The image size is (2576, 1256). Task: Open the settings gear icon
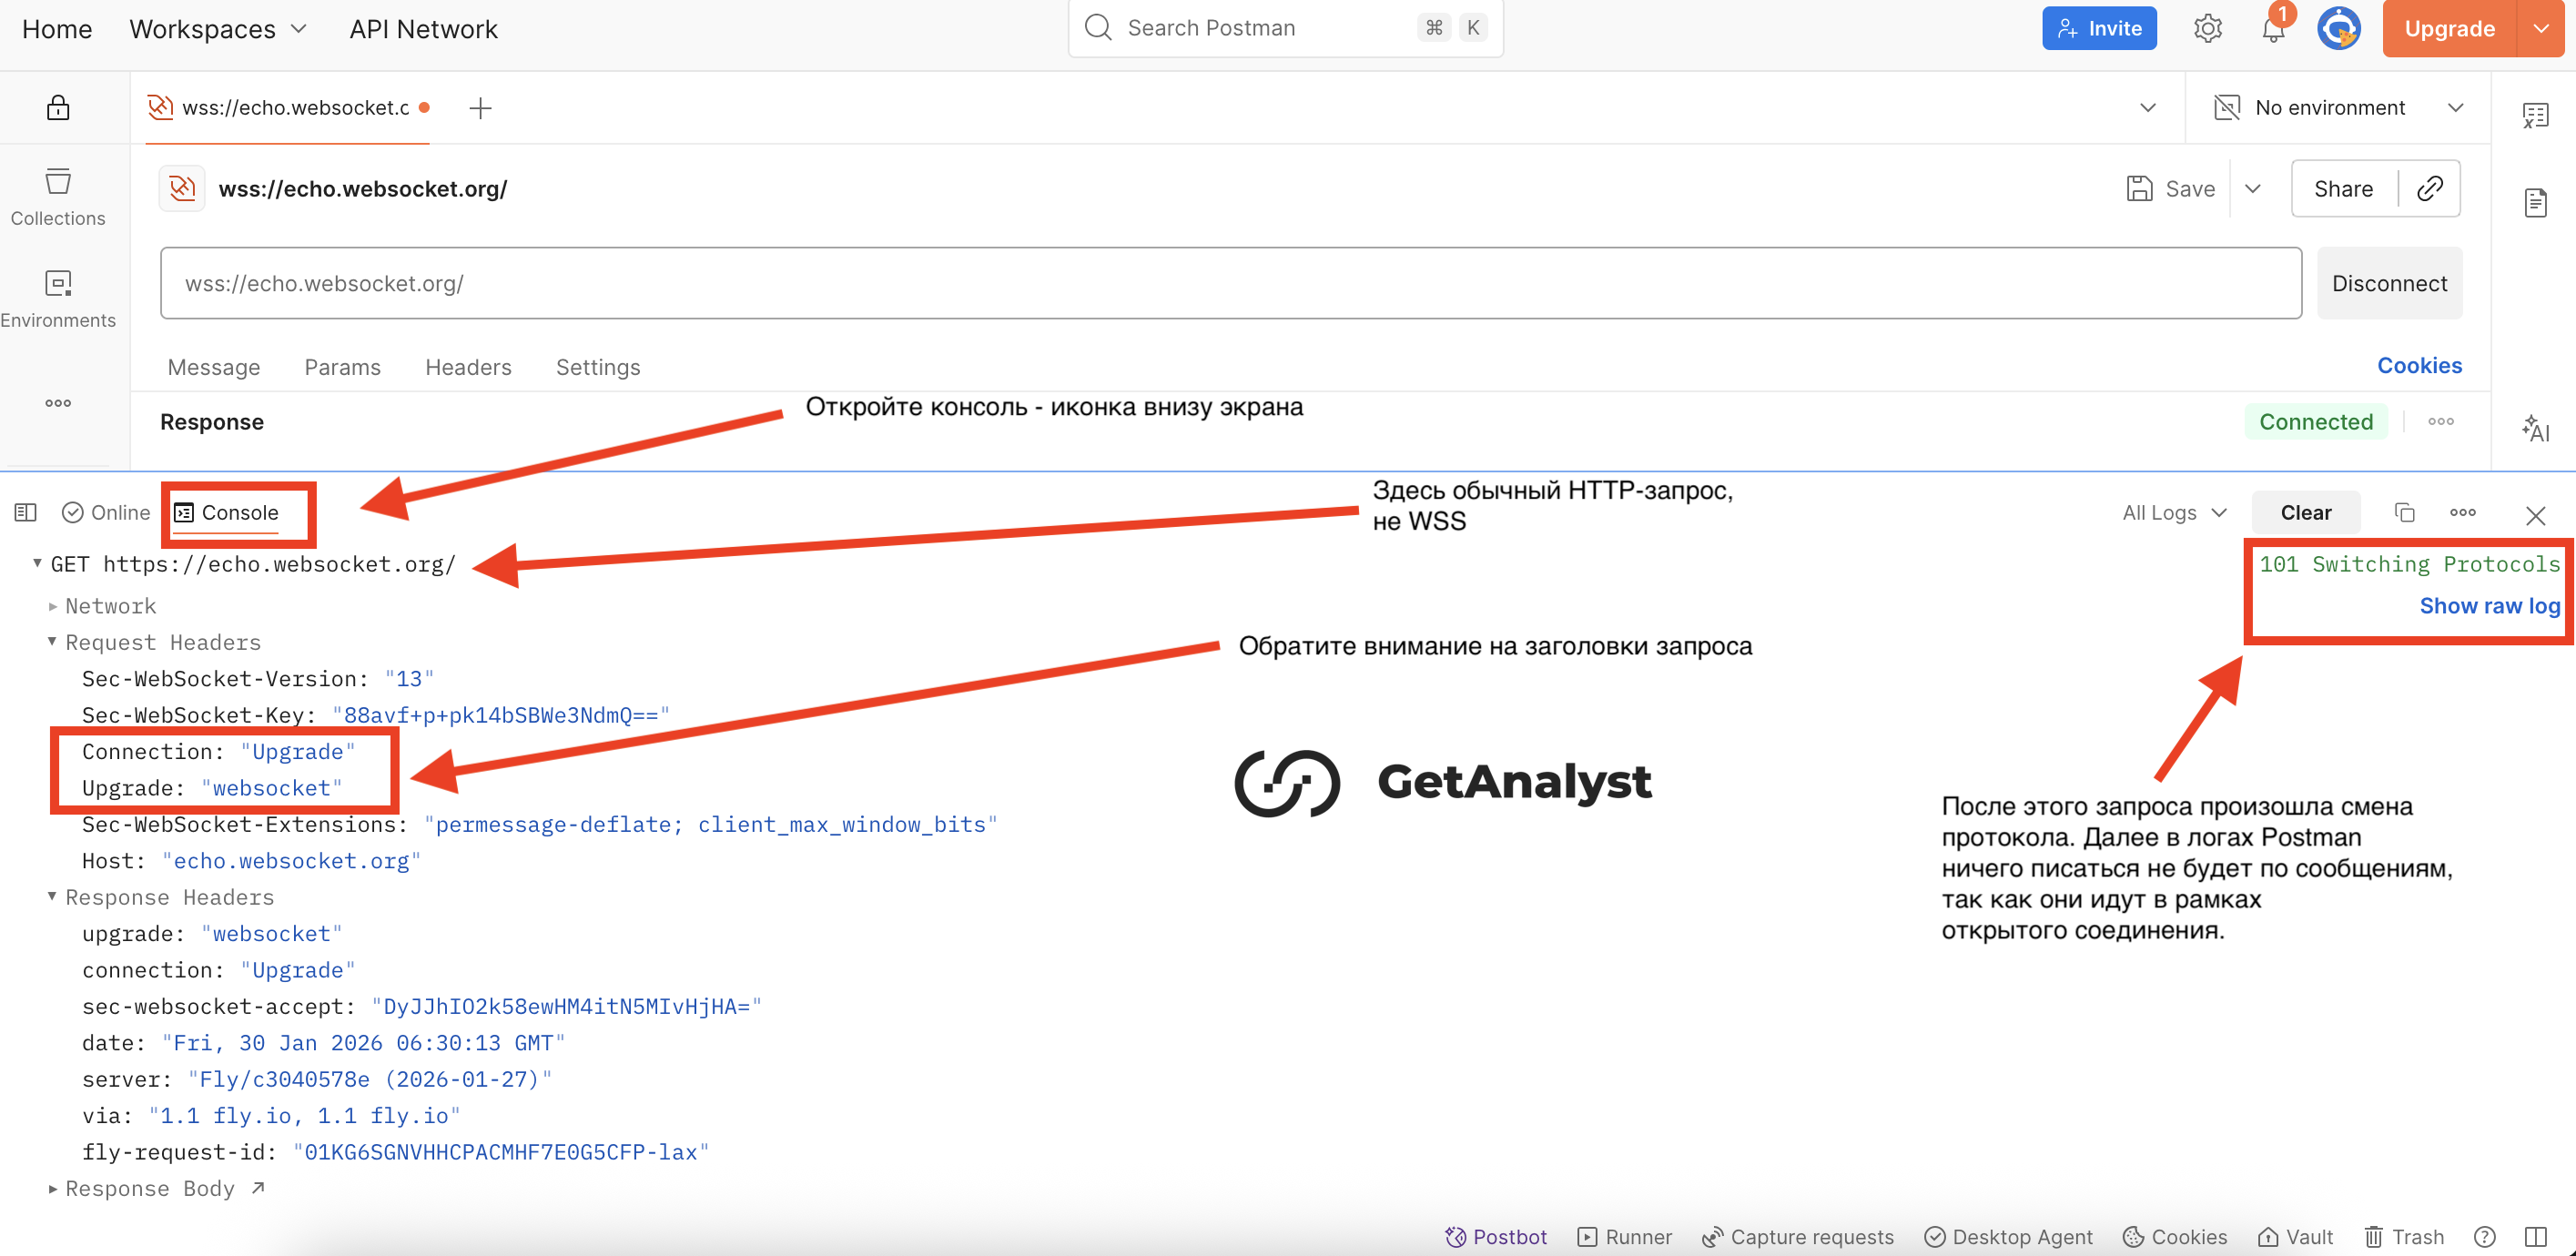tap(2207, 28)
